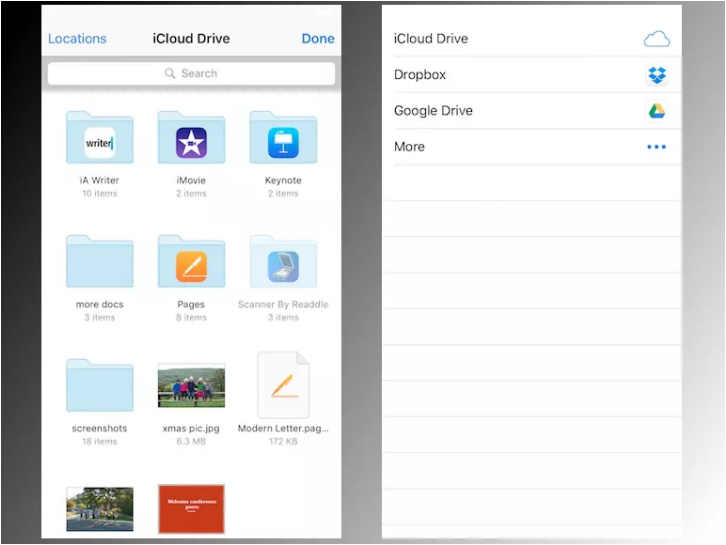Select iCloud Drive in locations list
The height and width of the screenshot is (545, 726).
(532, 39)
